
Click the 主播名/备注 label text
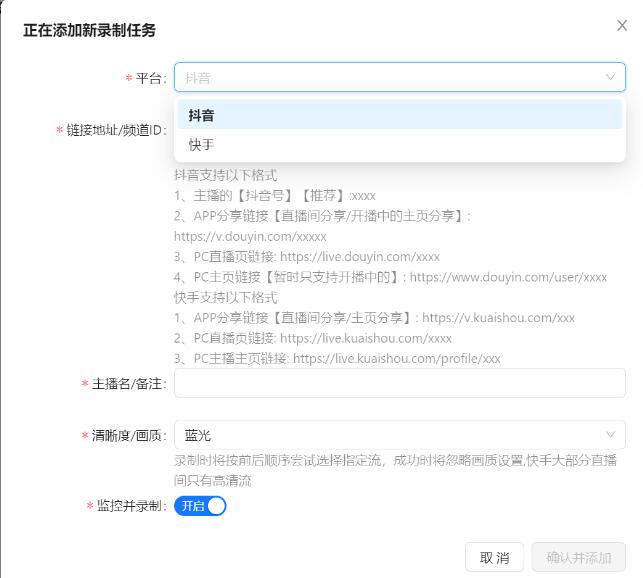(128, 384)
